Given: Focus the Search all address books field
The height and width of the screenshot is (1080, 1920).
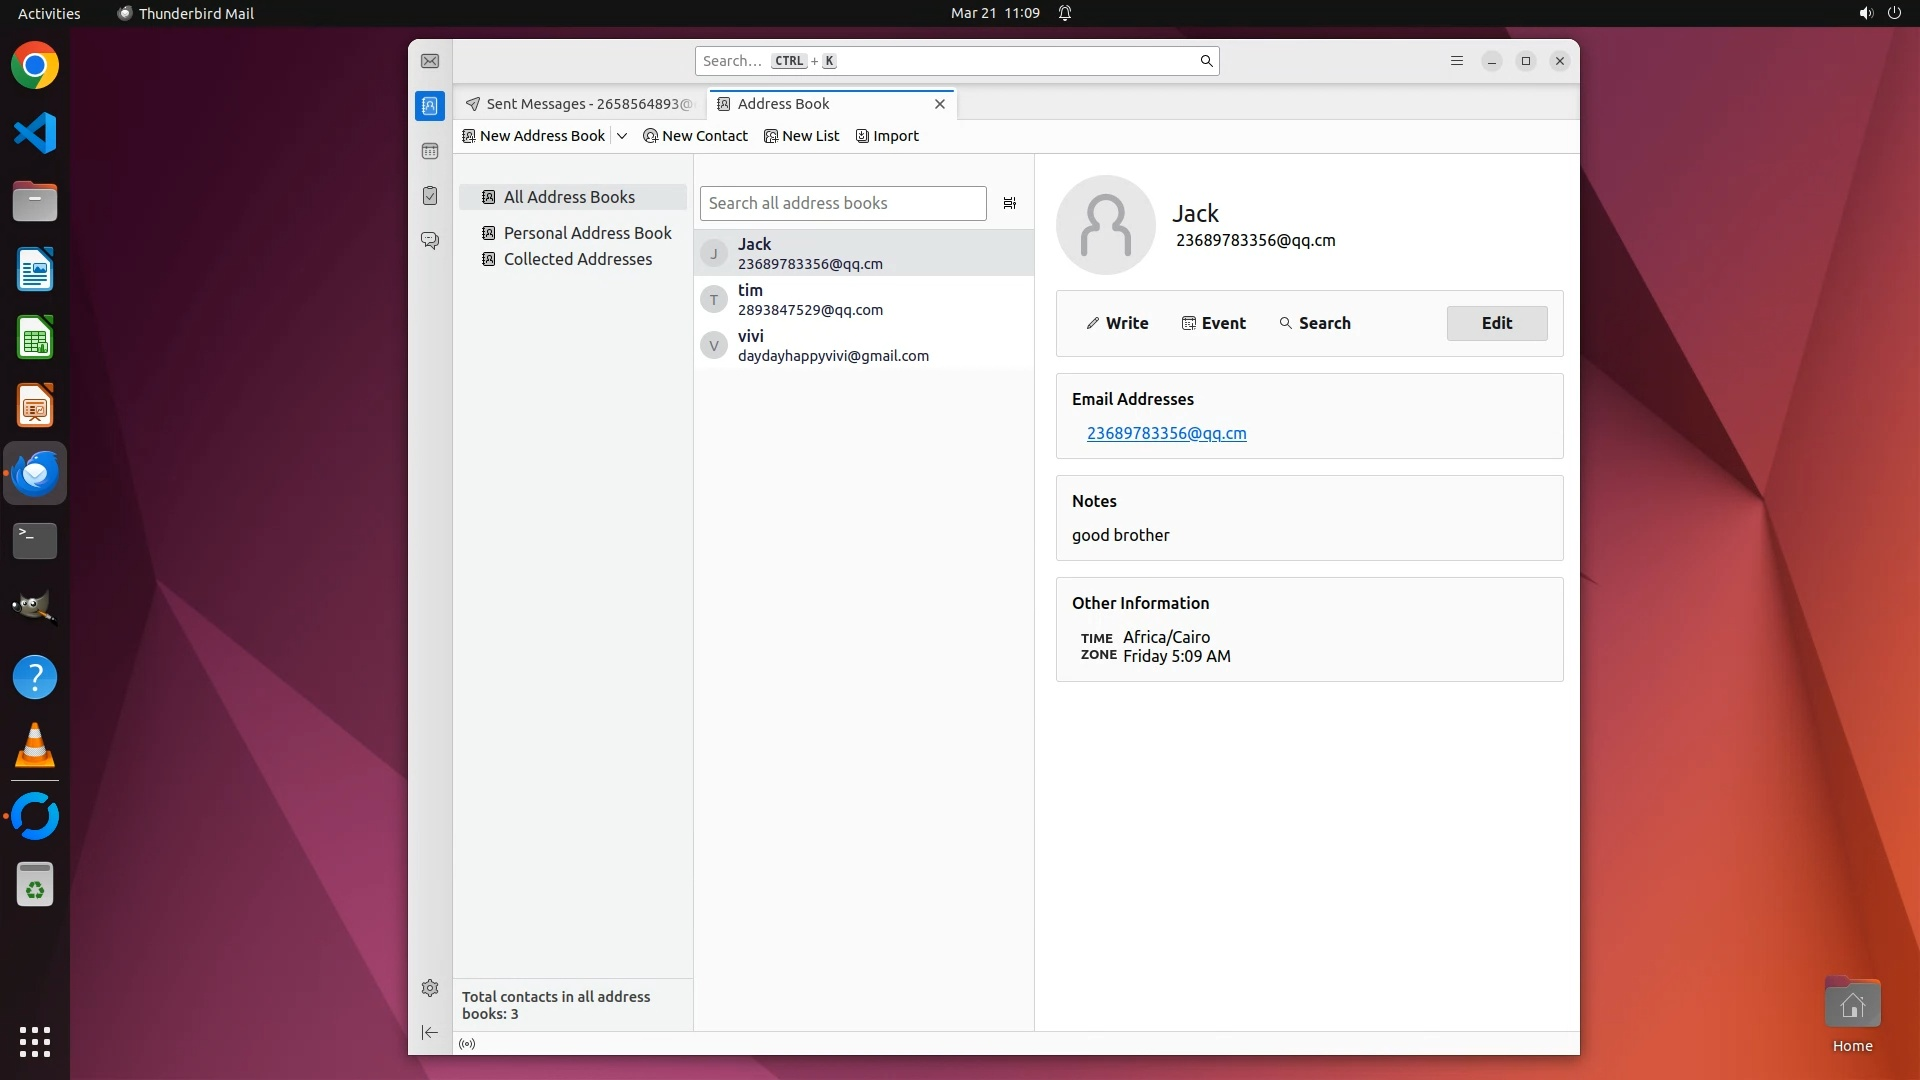Looking at the screenshot, I should [x=842, y=203].
